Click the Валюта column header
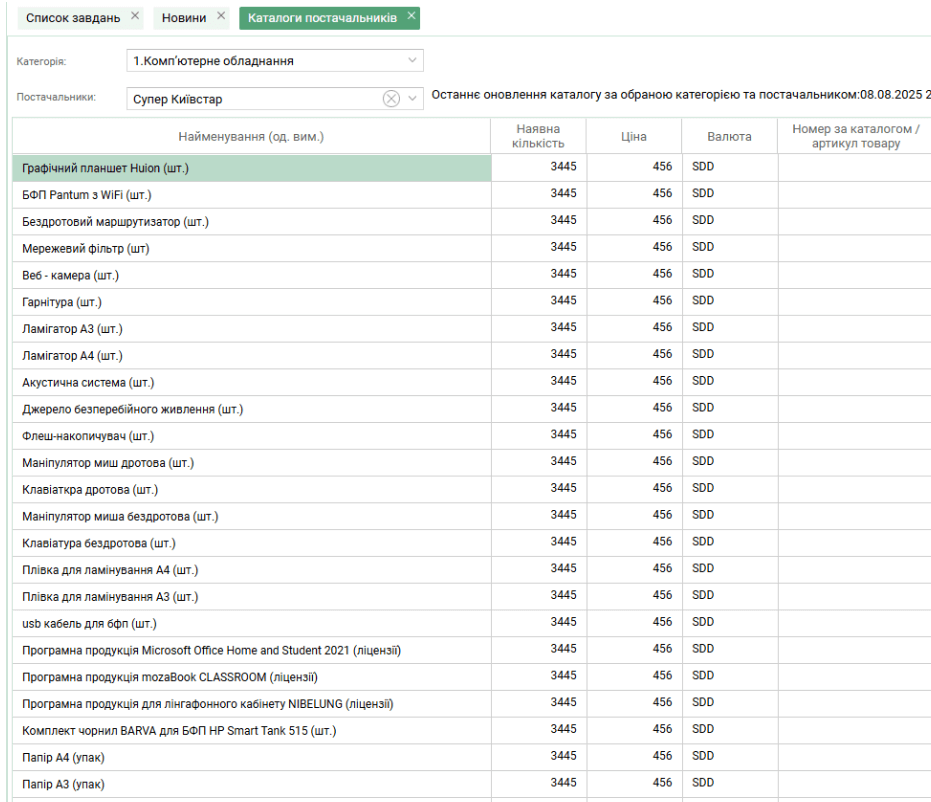 tap(728, 137)
